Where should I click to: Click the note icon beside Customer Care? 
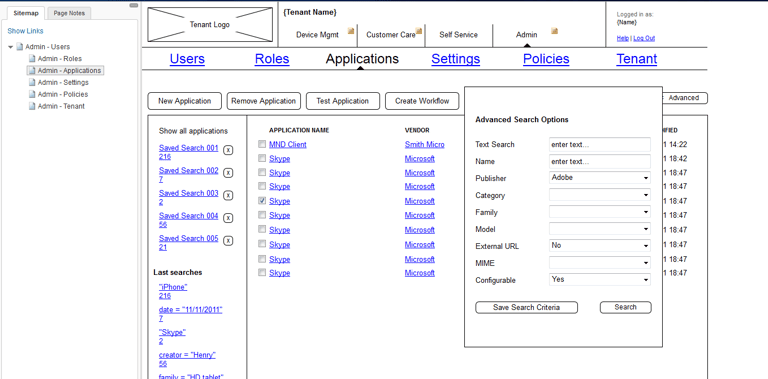click(x=419, y=31)
